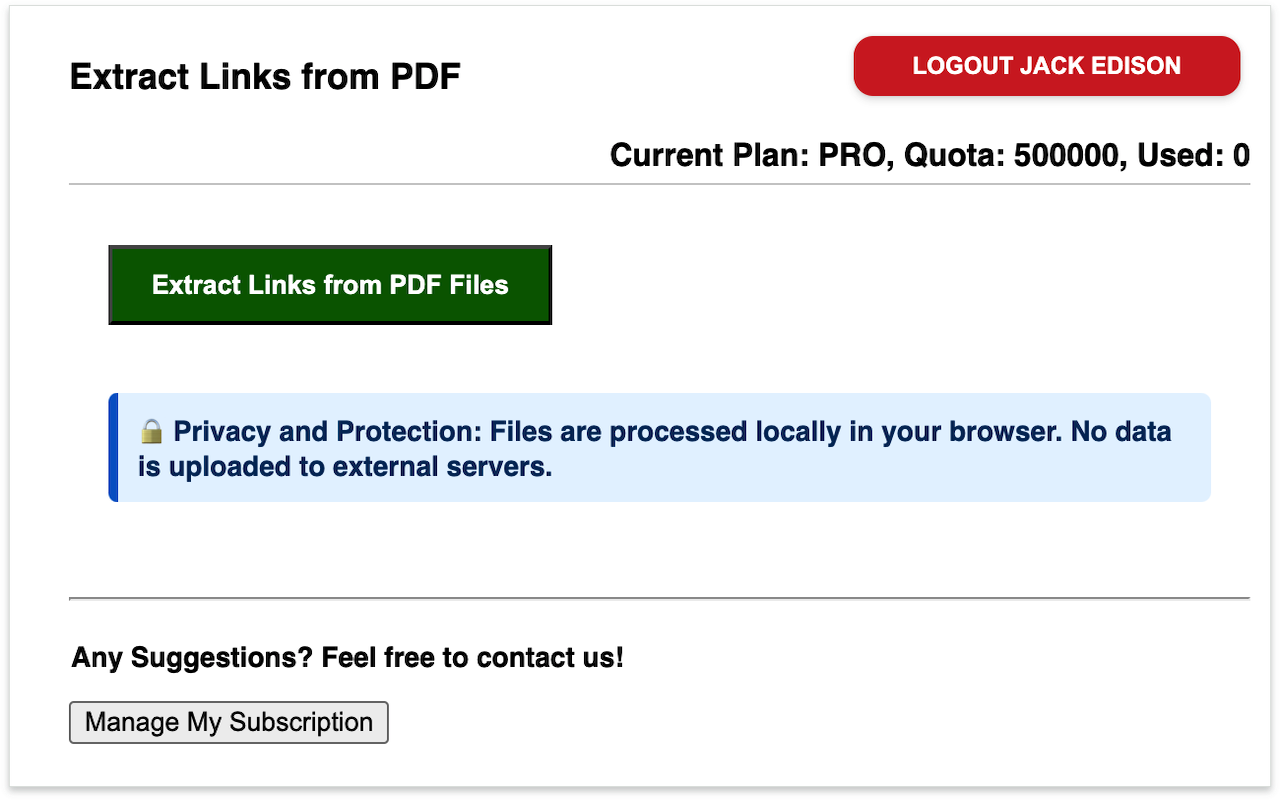This screenshot has width=1280, height=800.
Task: Open Manage My Subscription
Action: click(228, 722)
